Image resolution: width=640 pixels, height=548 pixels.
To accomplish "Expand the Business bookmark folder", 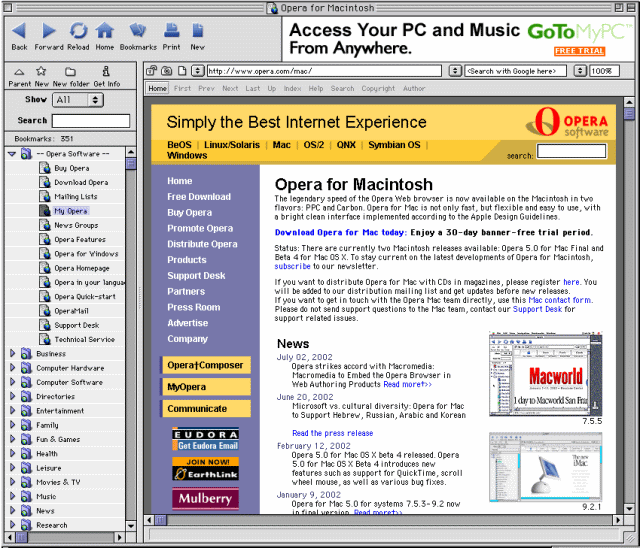I will [12, 353].
